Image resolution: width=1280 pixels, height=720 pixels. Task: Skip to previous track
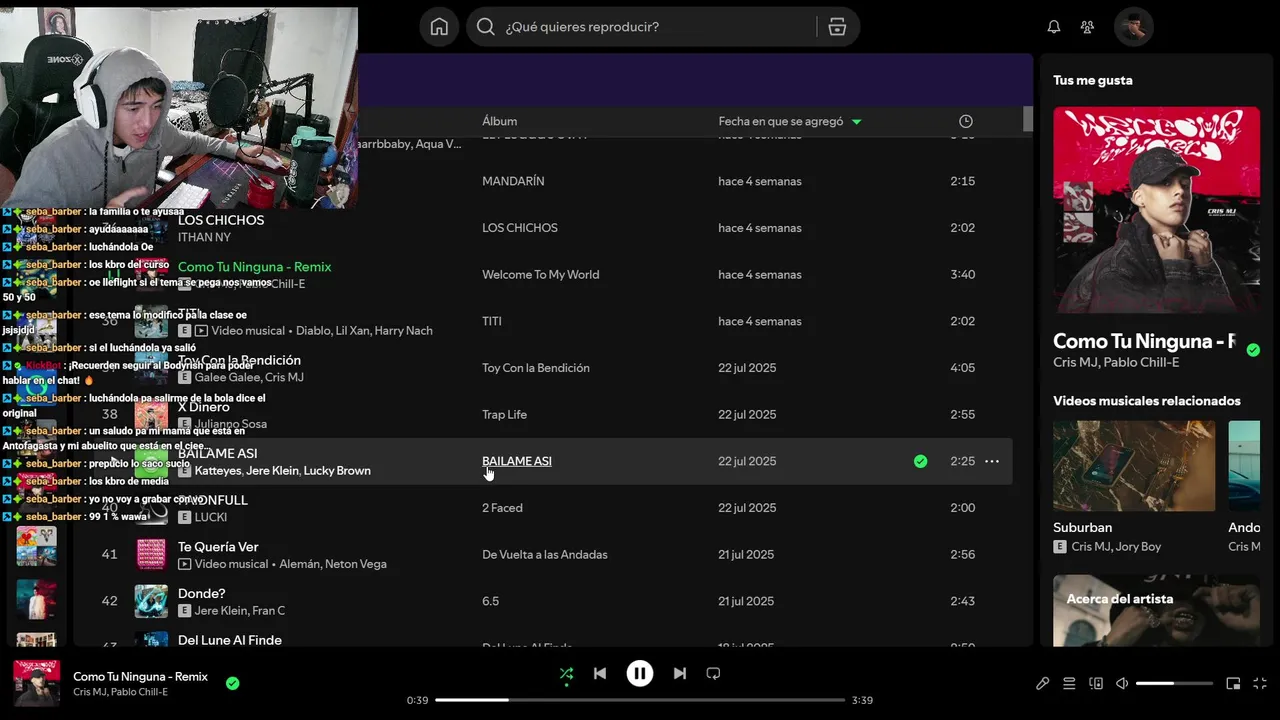[x=600, y=674]
